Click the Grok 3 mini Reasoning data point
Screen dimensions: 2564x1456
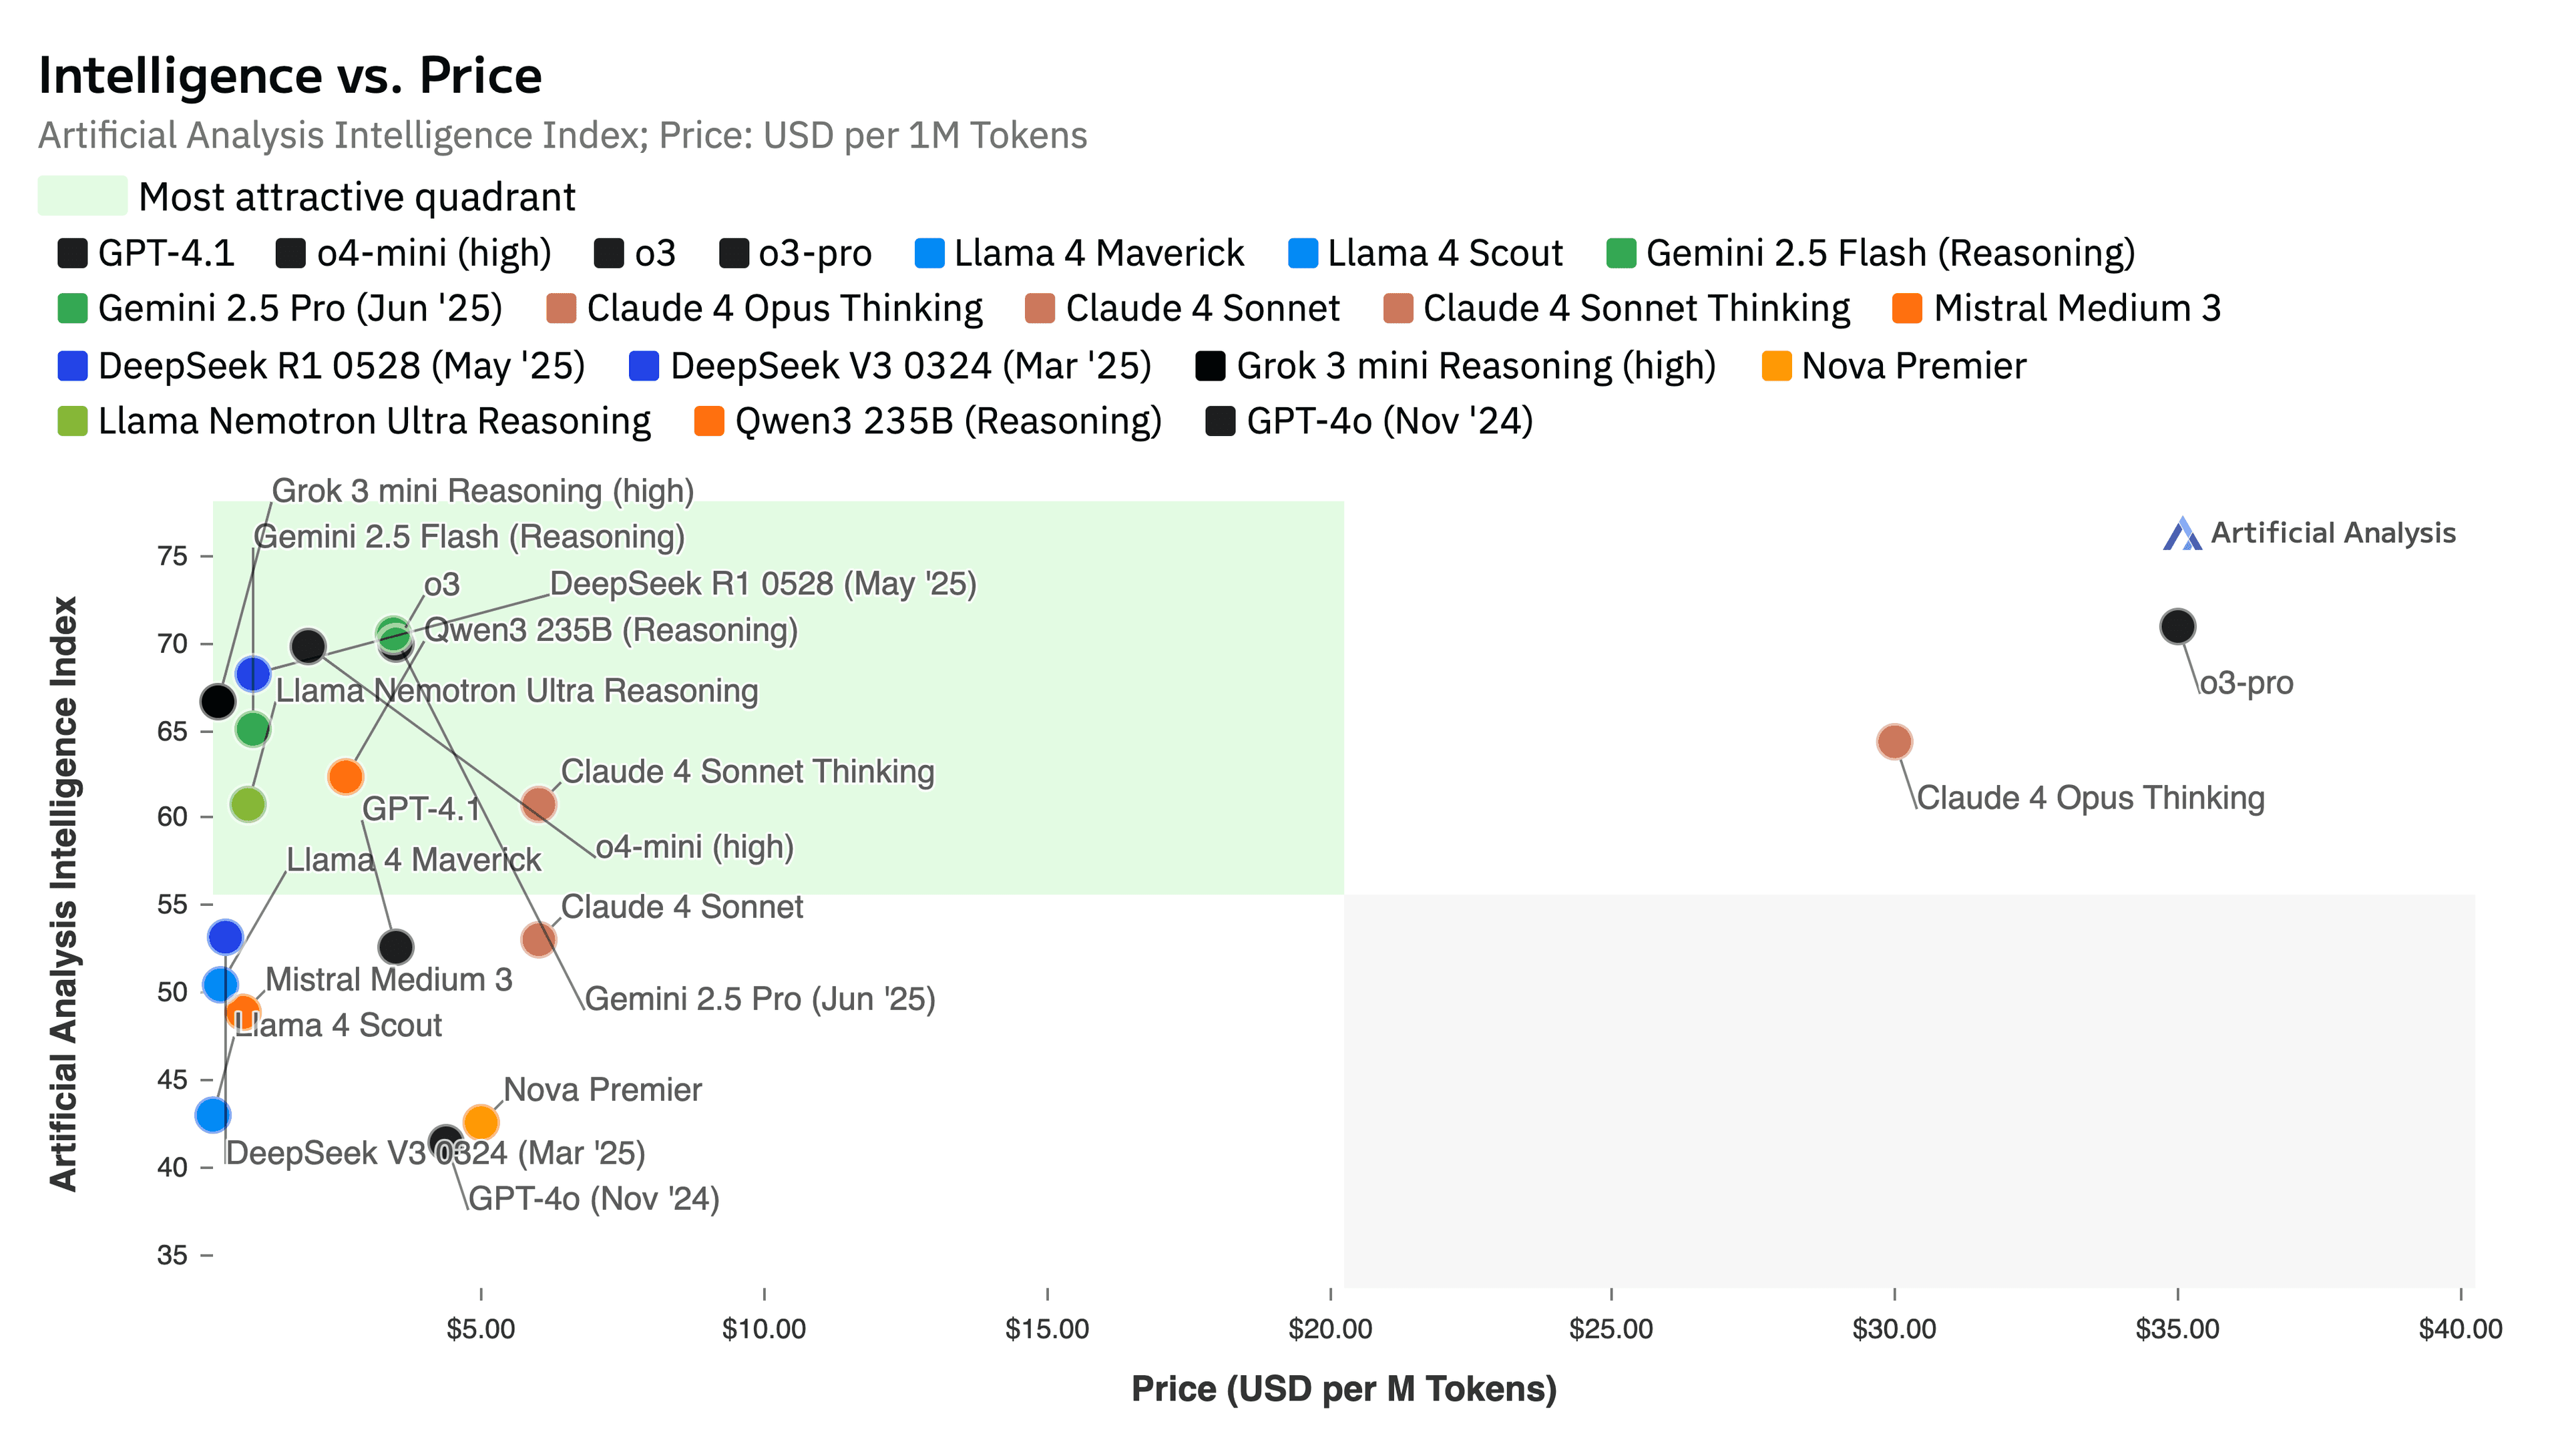click(218, 702)
